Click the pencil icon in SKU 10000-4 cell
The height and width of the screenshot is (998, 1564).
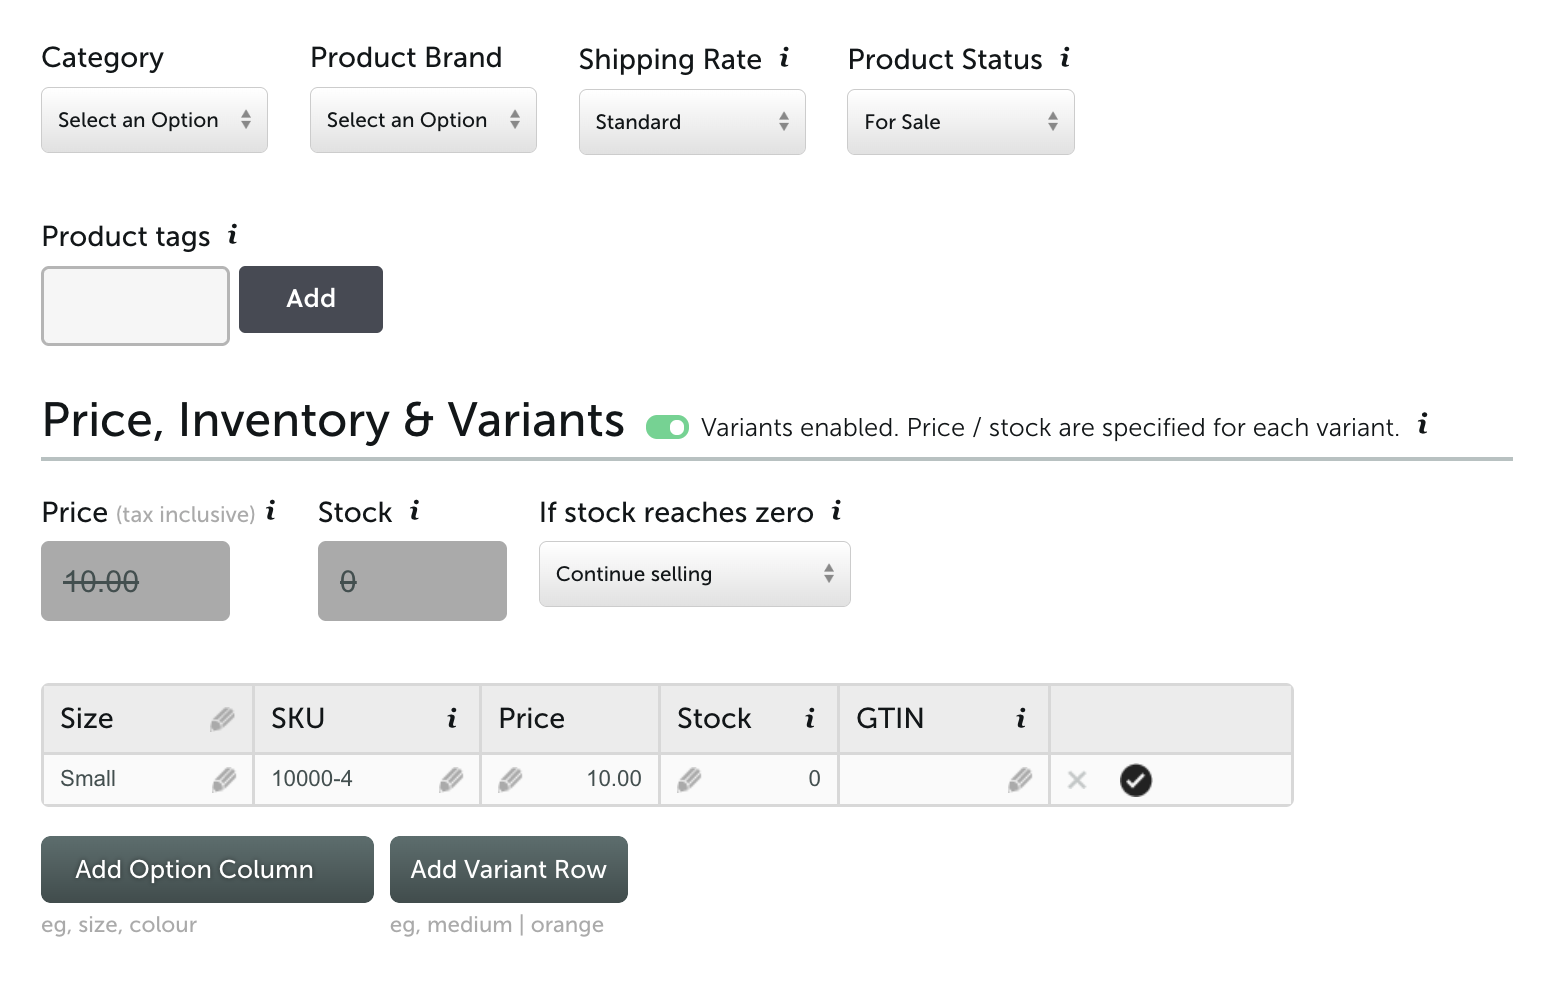click(451, 779)
